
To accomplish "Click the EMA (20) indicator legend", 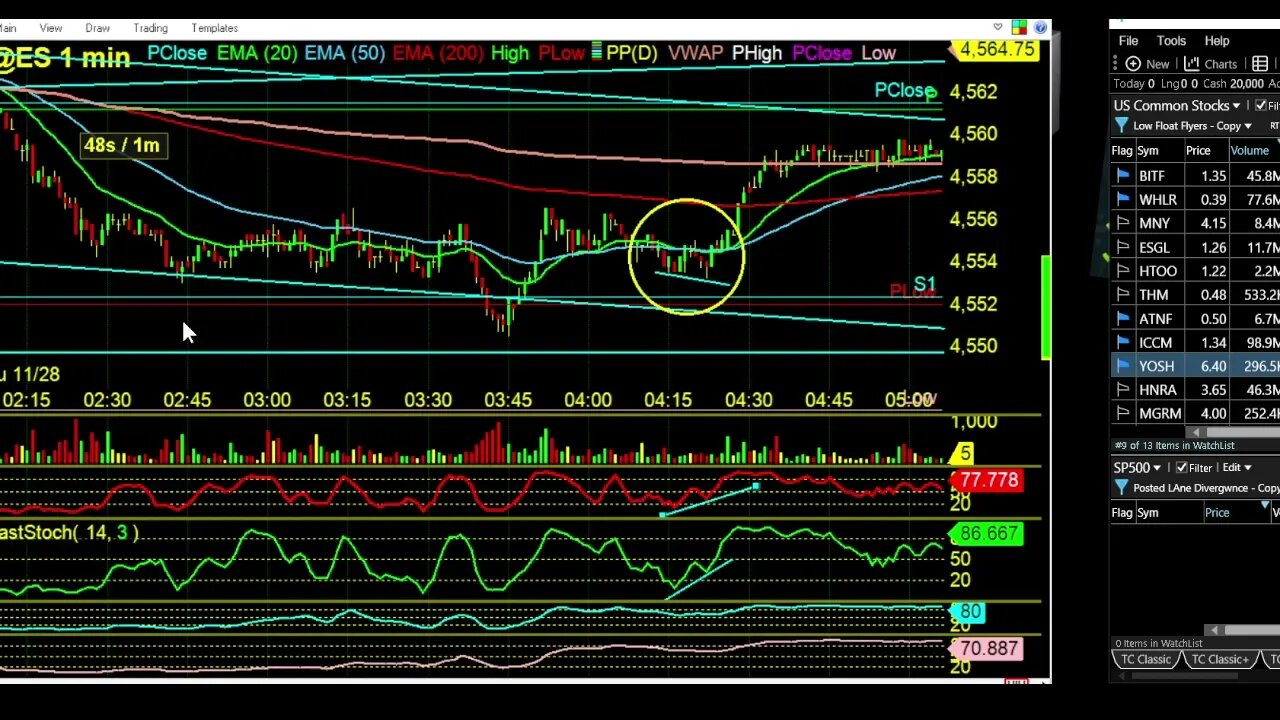I will click(257, 52).
